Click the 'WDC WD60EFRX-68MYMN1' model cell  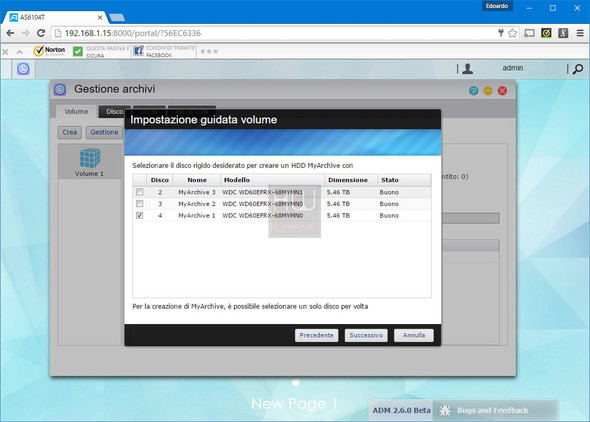(x=262, y=192)
